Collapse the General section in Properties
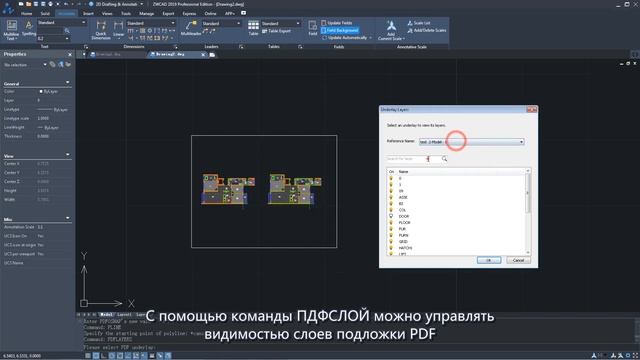The image size is (640, 360). (67, 83)
